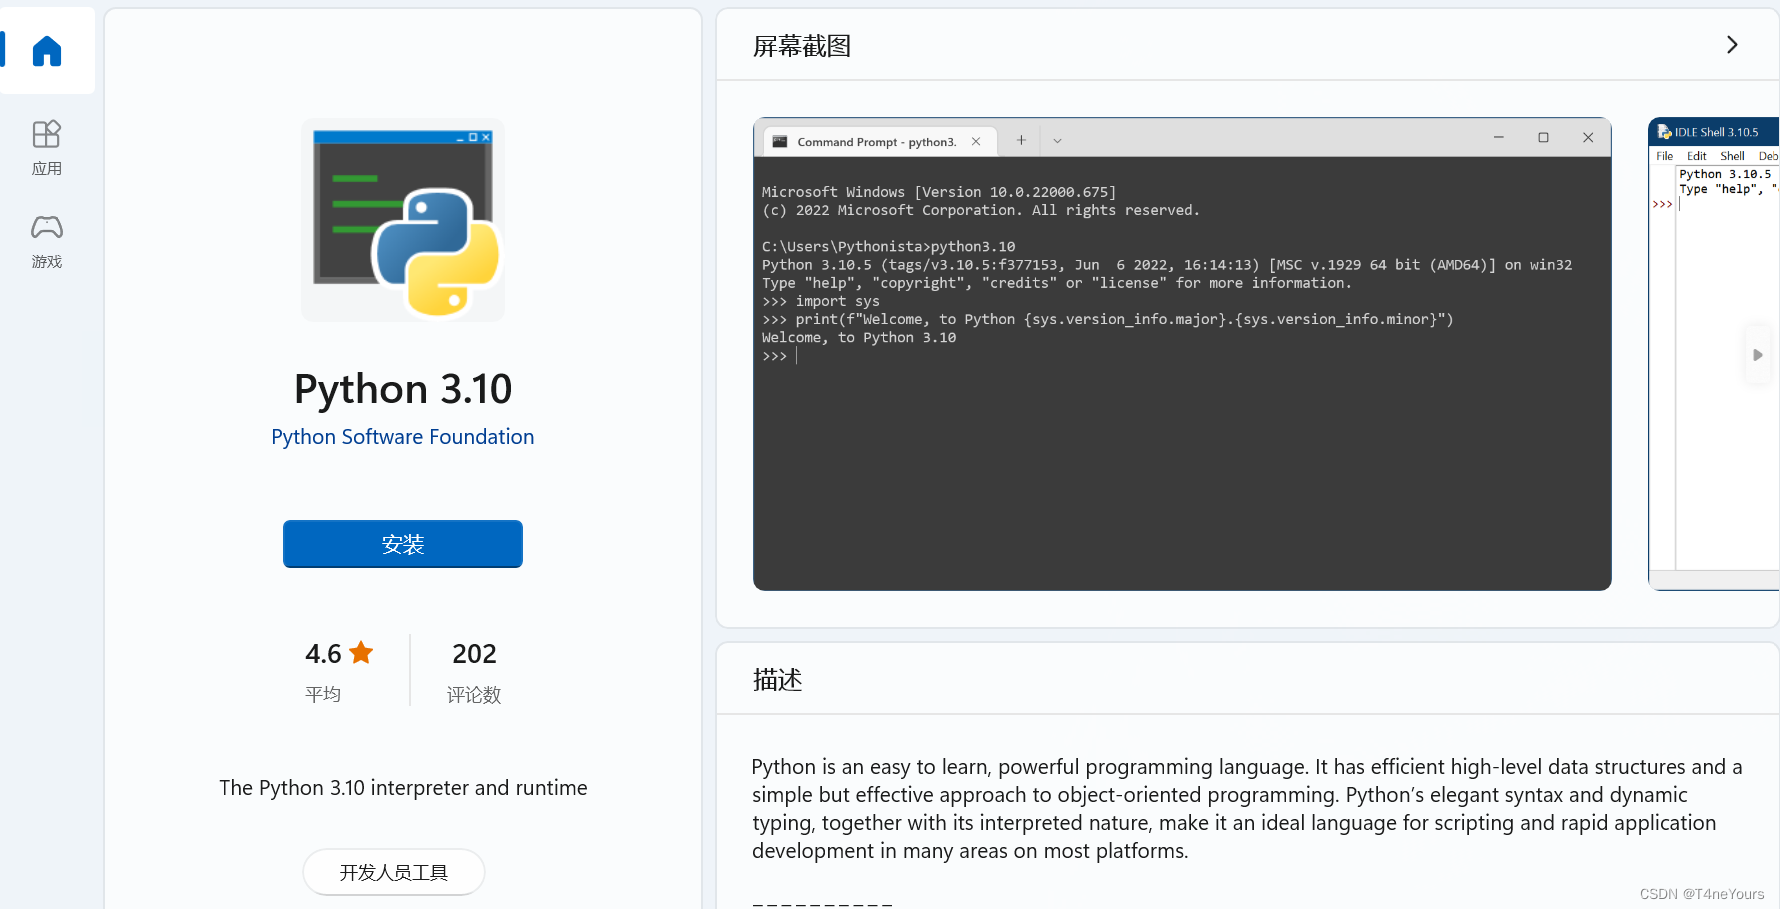Click the Python 3.10 app title
Viewport: 1780px width, 909px height.
[x=403, y=389]
